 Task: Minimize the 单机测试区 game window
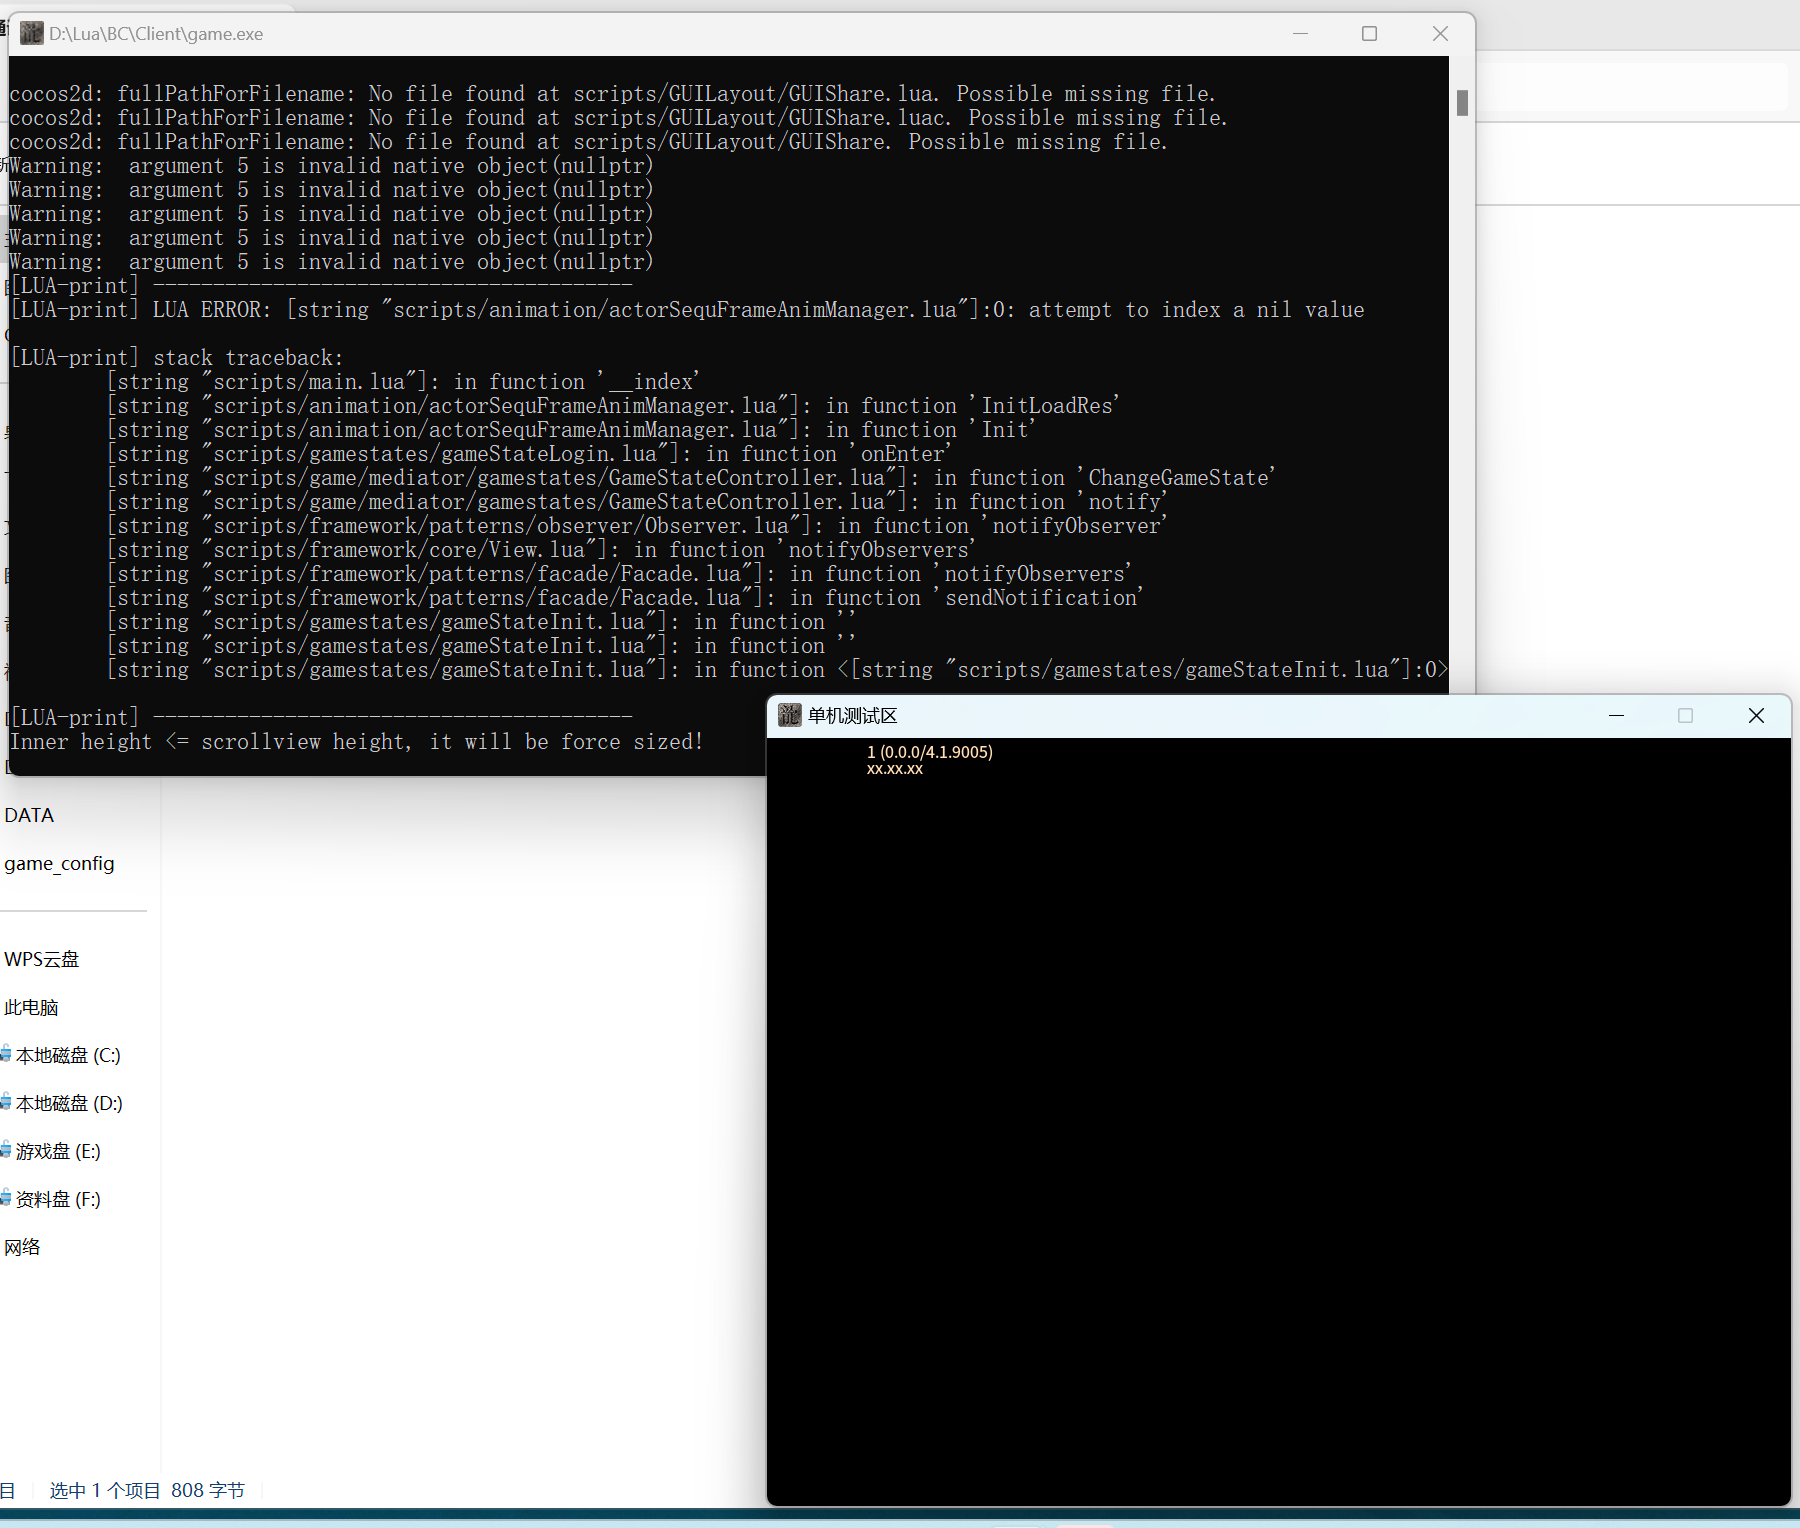point(1616,715)
